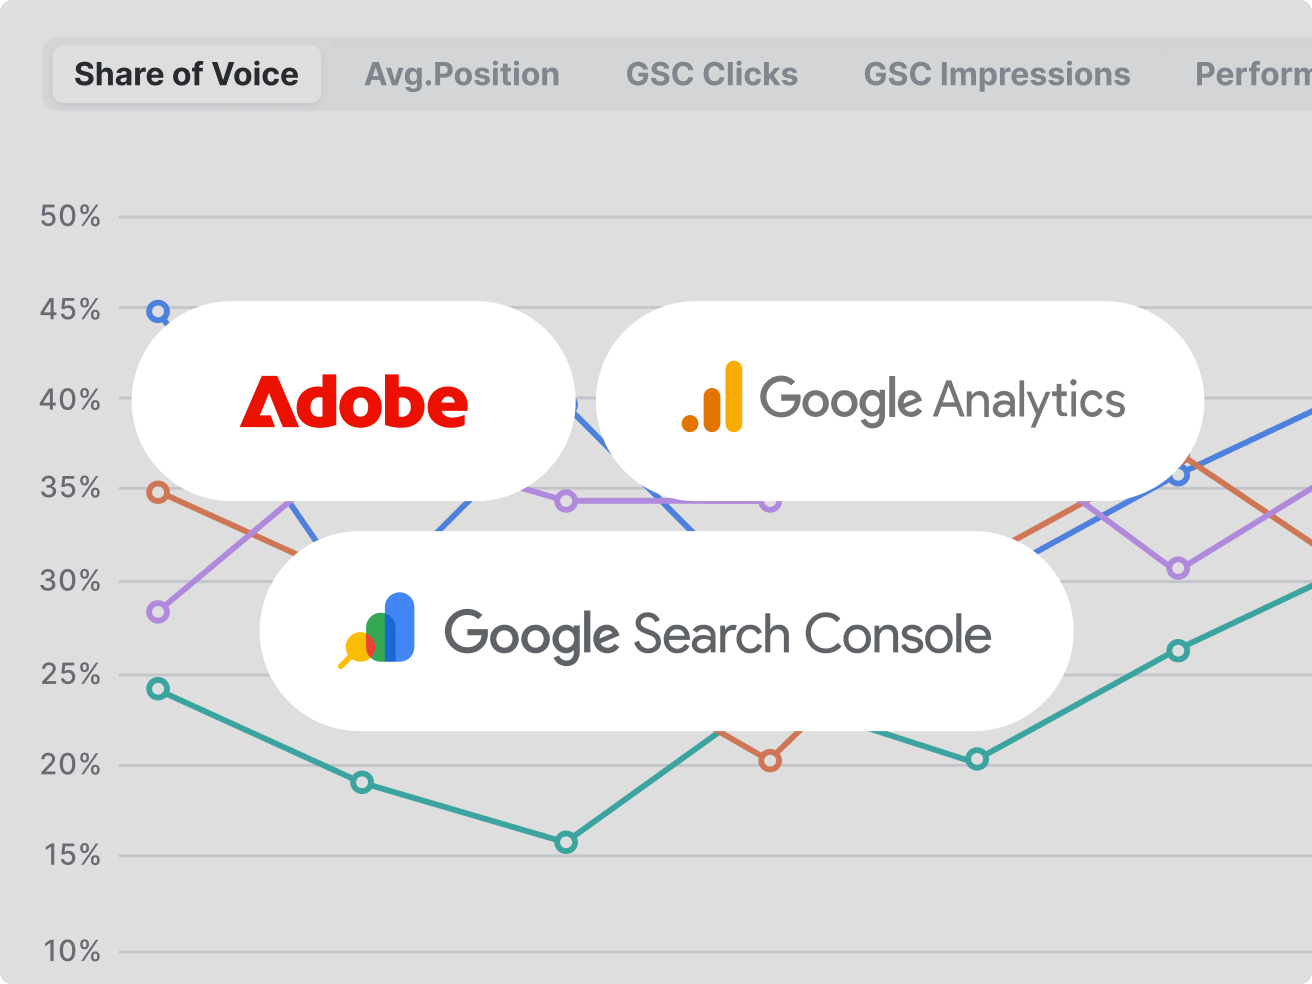Viewport: 1312px width, 984px height.
Task: Click the red Adobe logo
Action: click(354, 402)
